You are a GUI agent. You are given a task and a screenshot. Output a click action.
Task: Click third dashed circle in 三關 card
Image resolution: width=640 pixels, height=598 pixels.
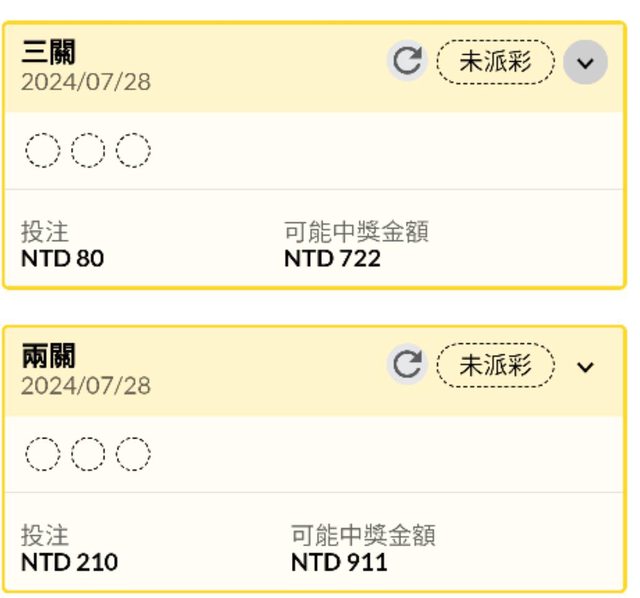coord(133,151)
